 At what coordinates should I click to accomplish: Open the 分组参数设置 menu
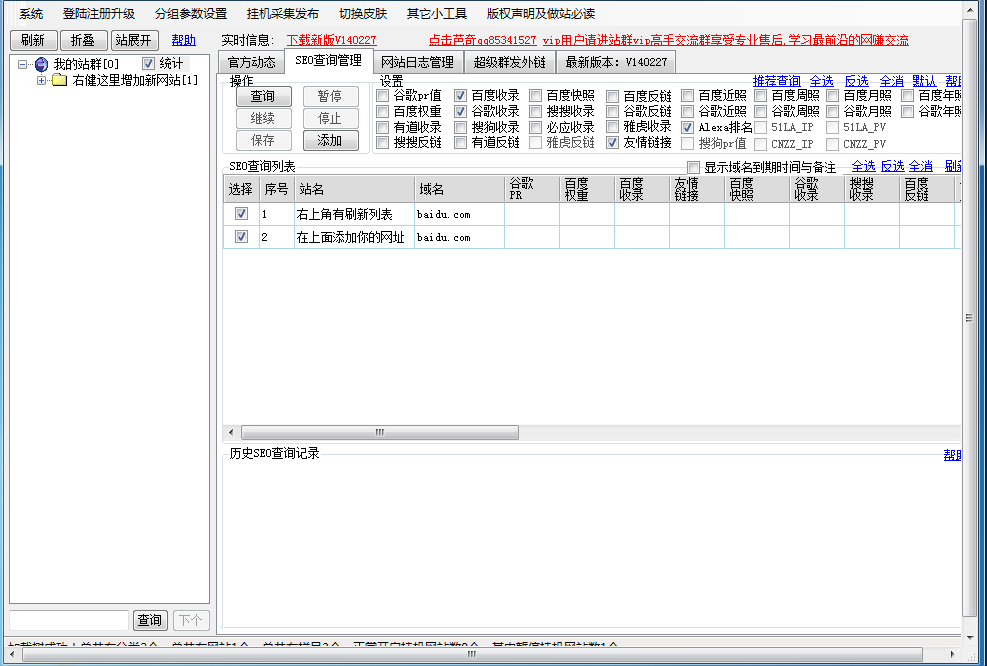click(x=191, y=14)
